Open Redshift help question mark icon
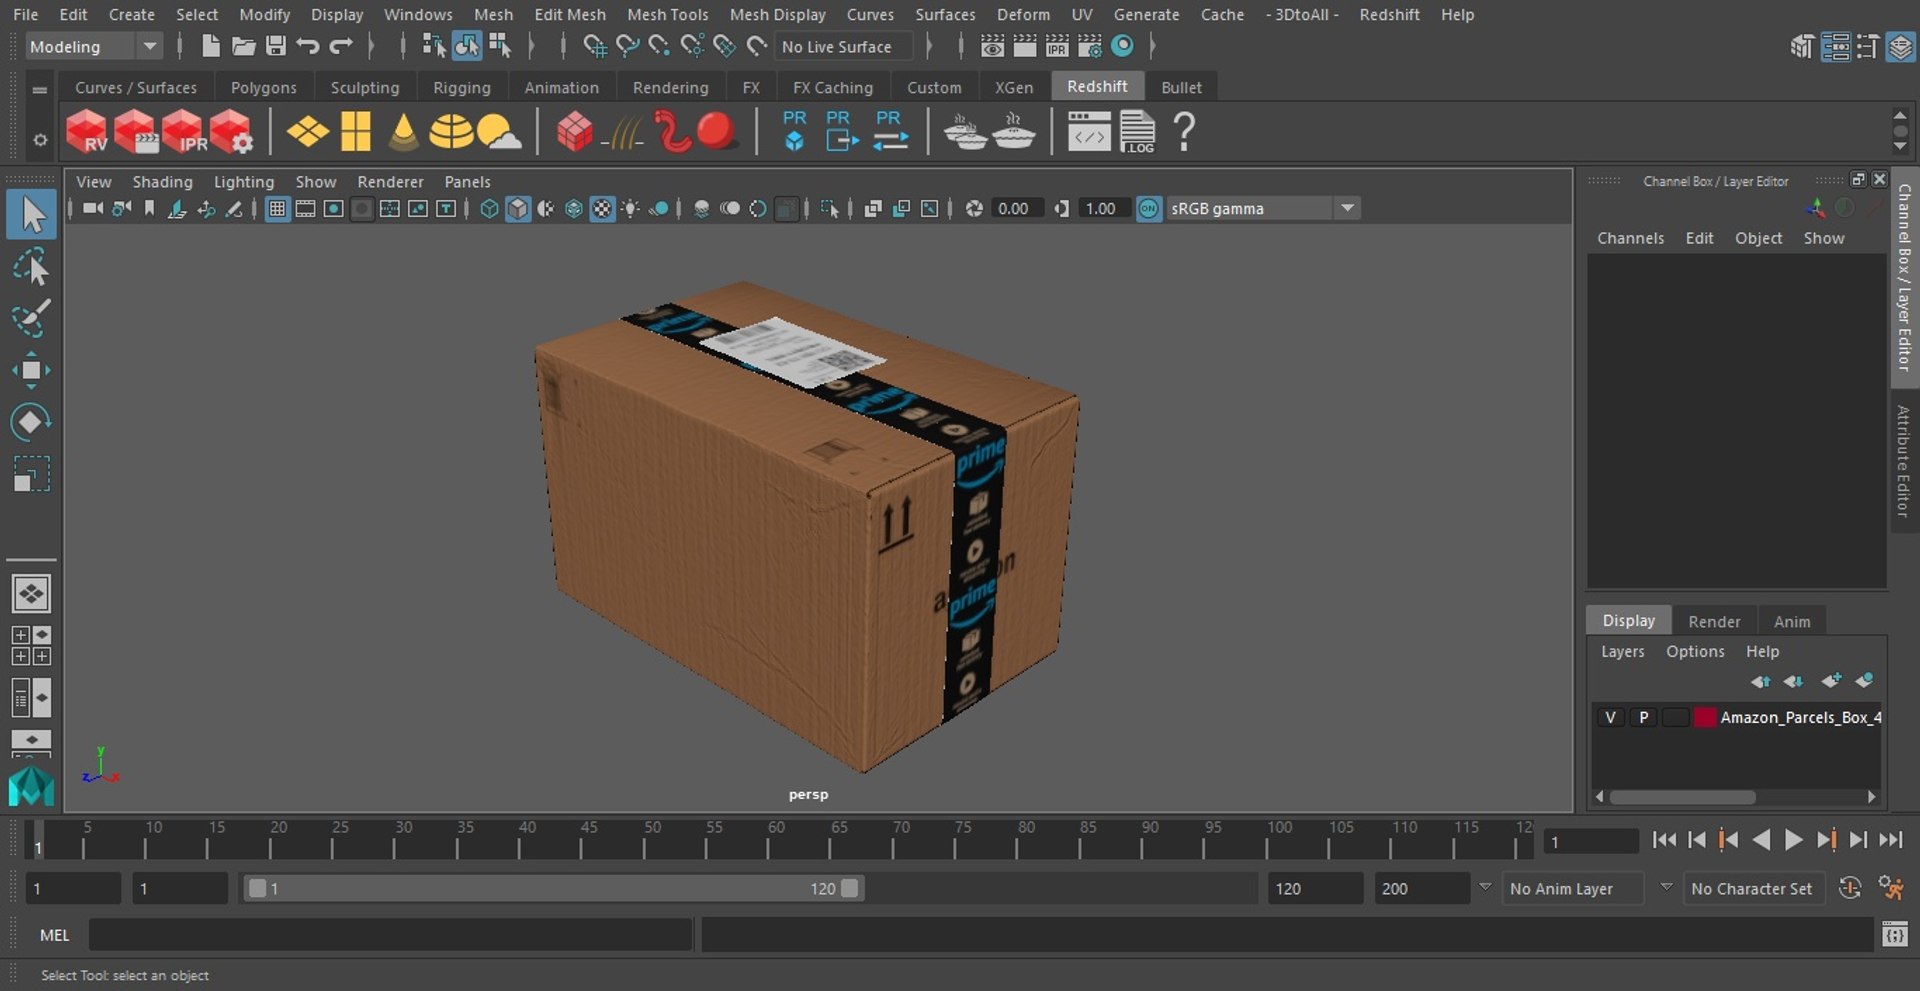Image resolution: width=1920 pixels, height=991 pixels. [1184, 132]
